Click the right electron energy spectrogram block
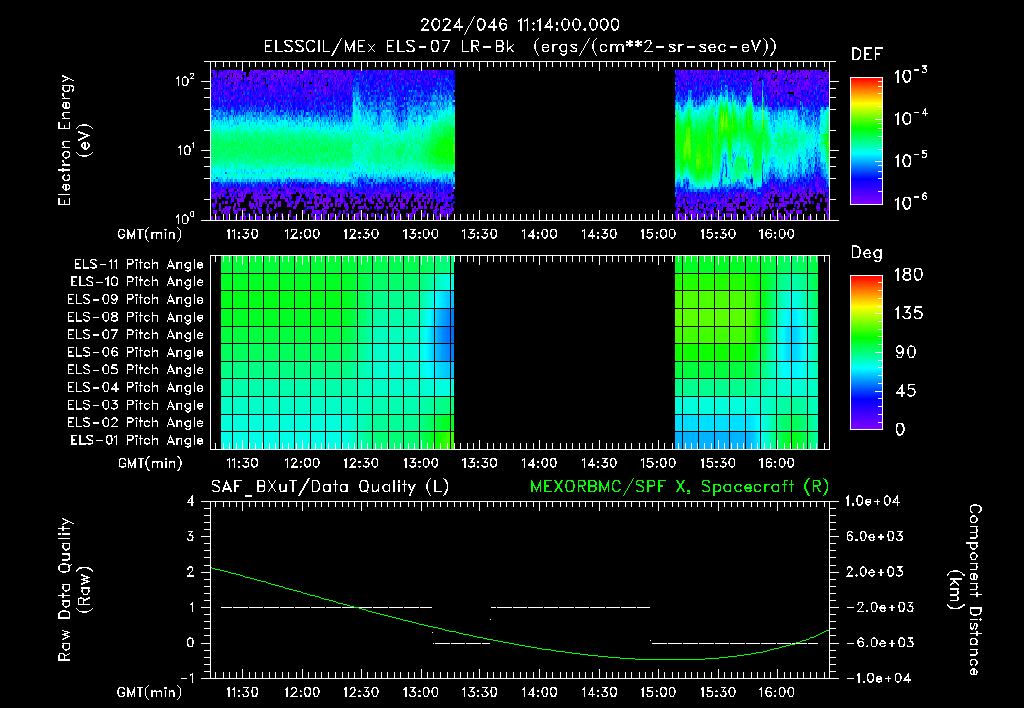 pyautogui.click(x=752, y=144)
